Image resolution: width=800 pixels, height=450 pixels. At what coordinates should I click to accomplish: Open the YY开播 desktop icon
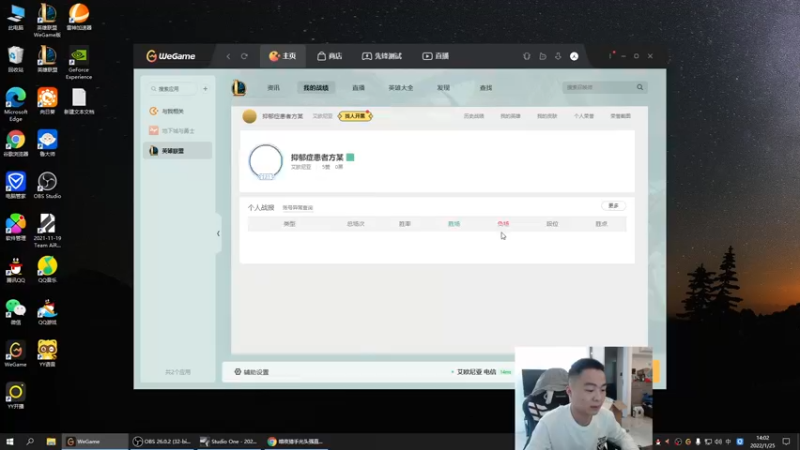pyautogui.click(x=16, y=396)
